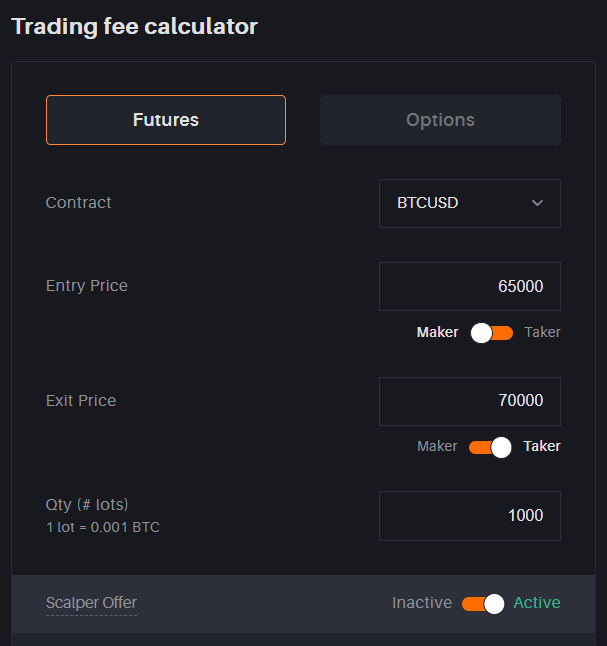
Task: Open the BTCUSD contract dropdown
Action: coord(469,203)
